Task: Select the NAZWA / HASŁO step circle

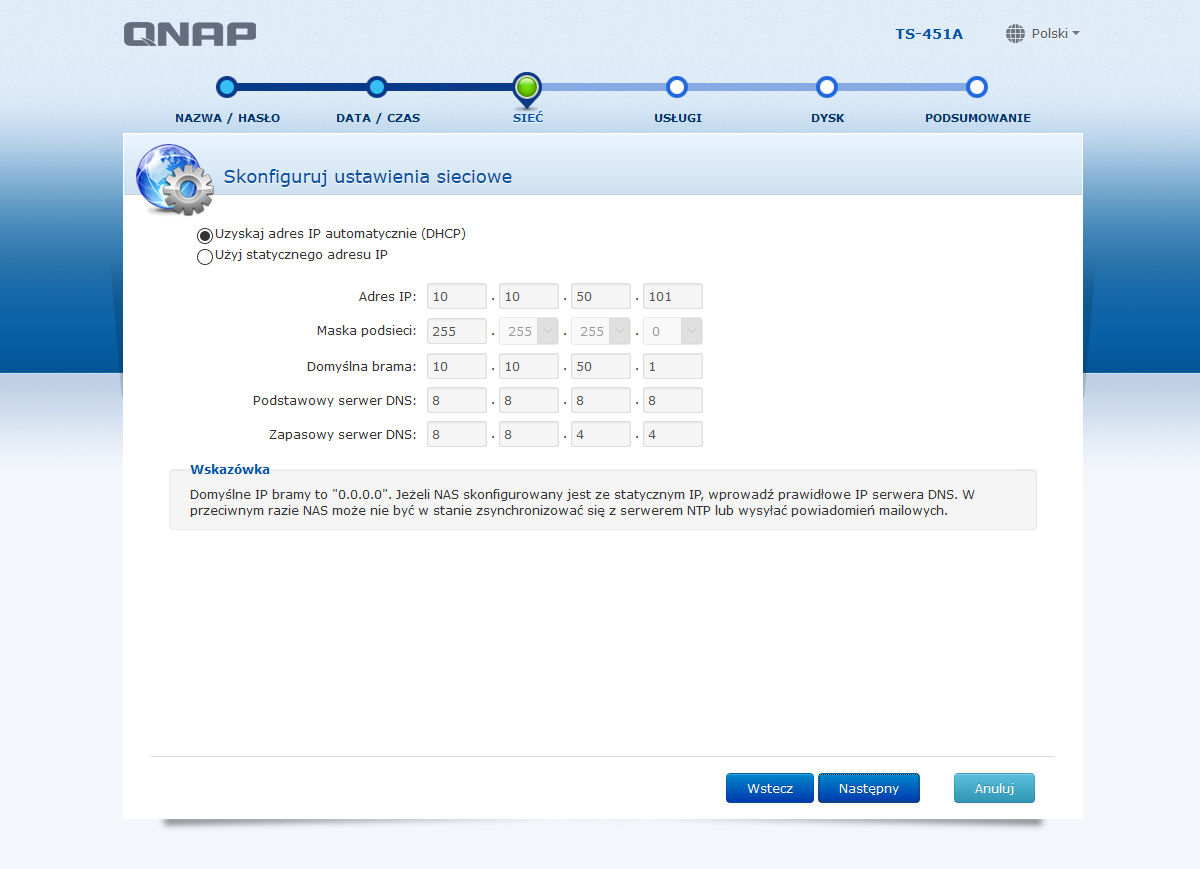Action: click(227, 87)
